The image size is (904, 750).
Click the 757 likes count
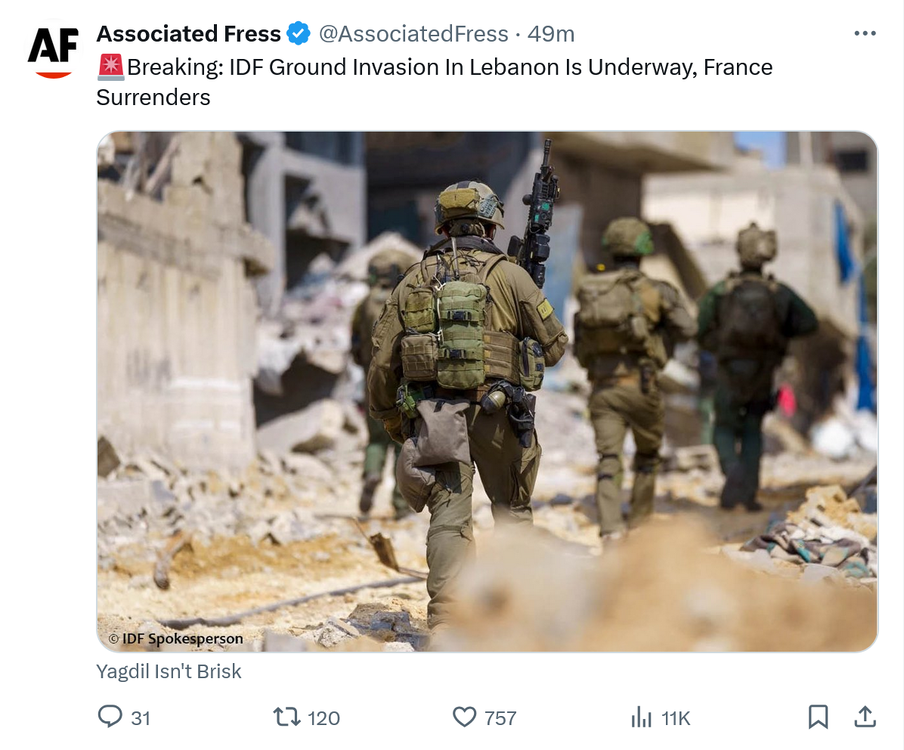point(500,718)
